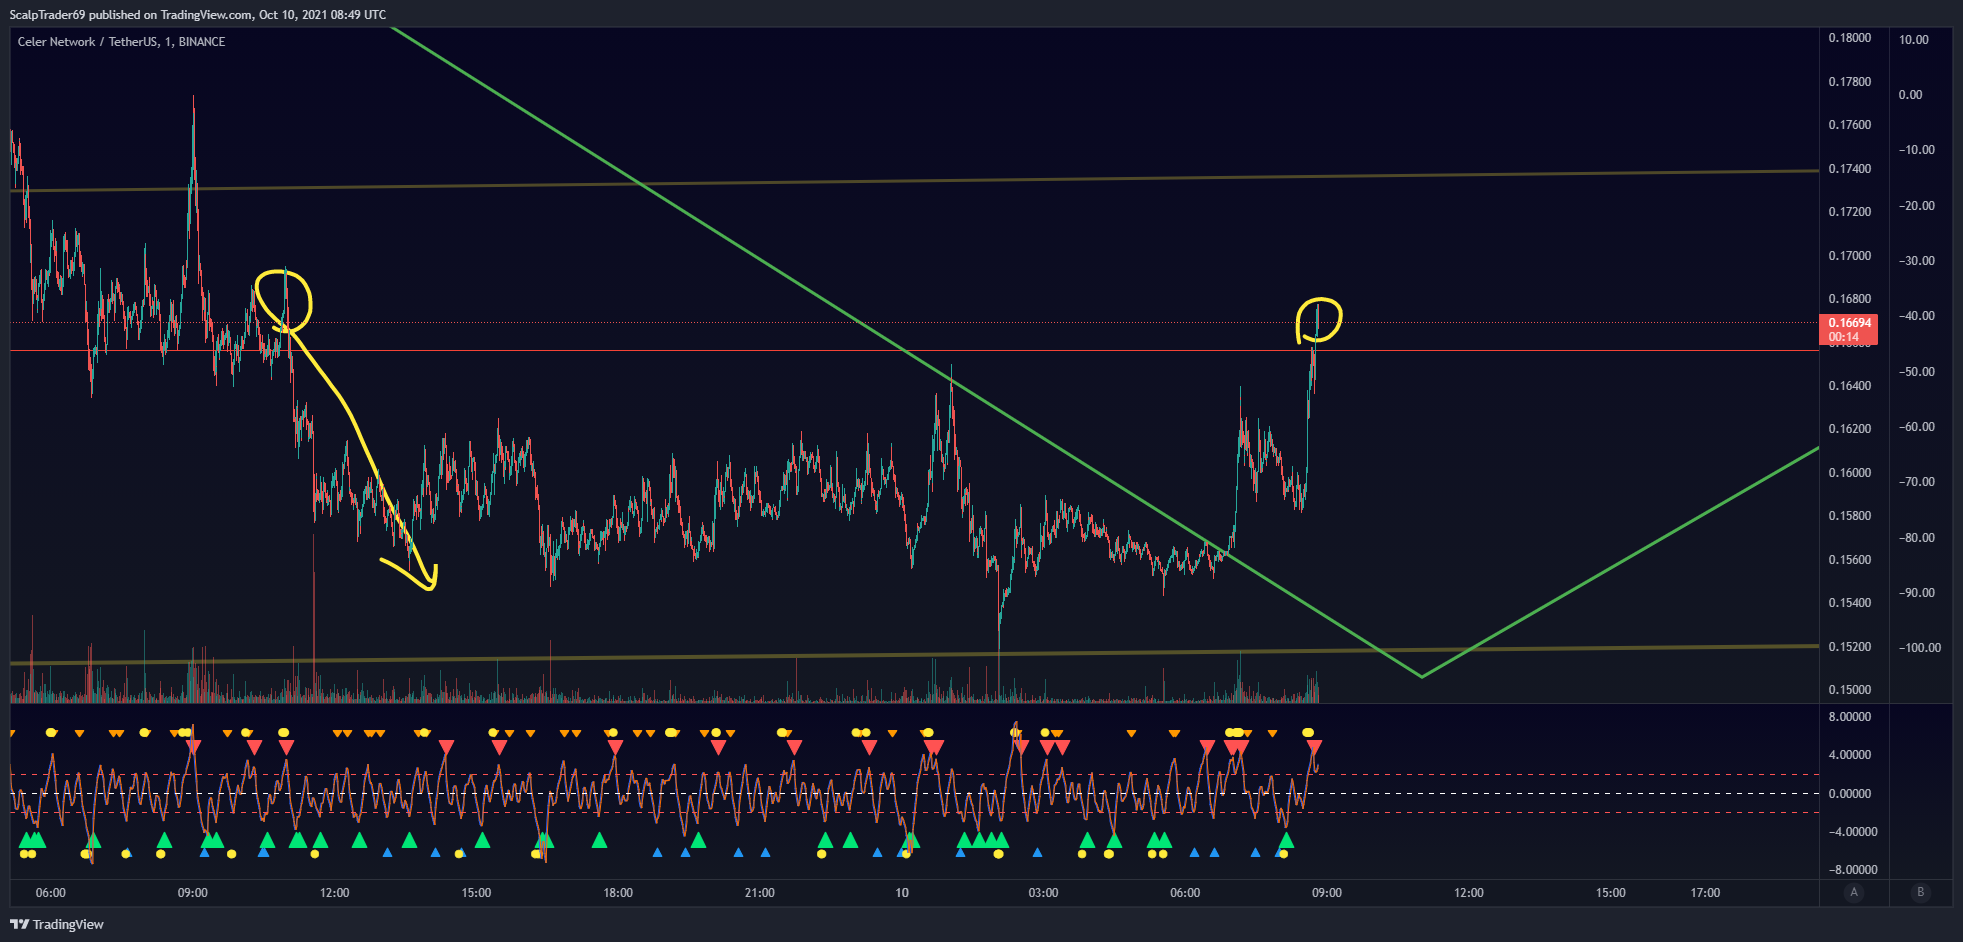The width and height of the screenshot is (1963, 942).
Task: Click the 0.17400 price axis label
Action: tap(1850, 169)
